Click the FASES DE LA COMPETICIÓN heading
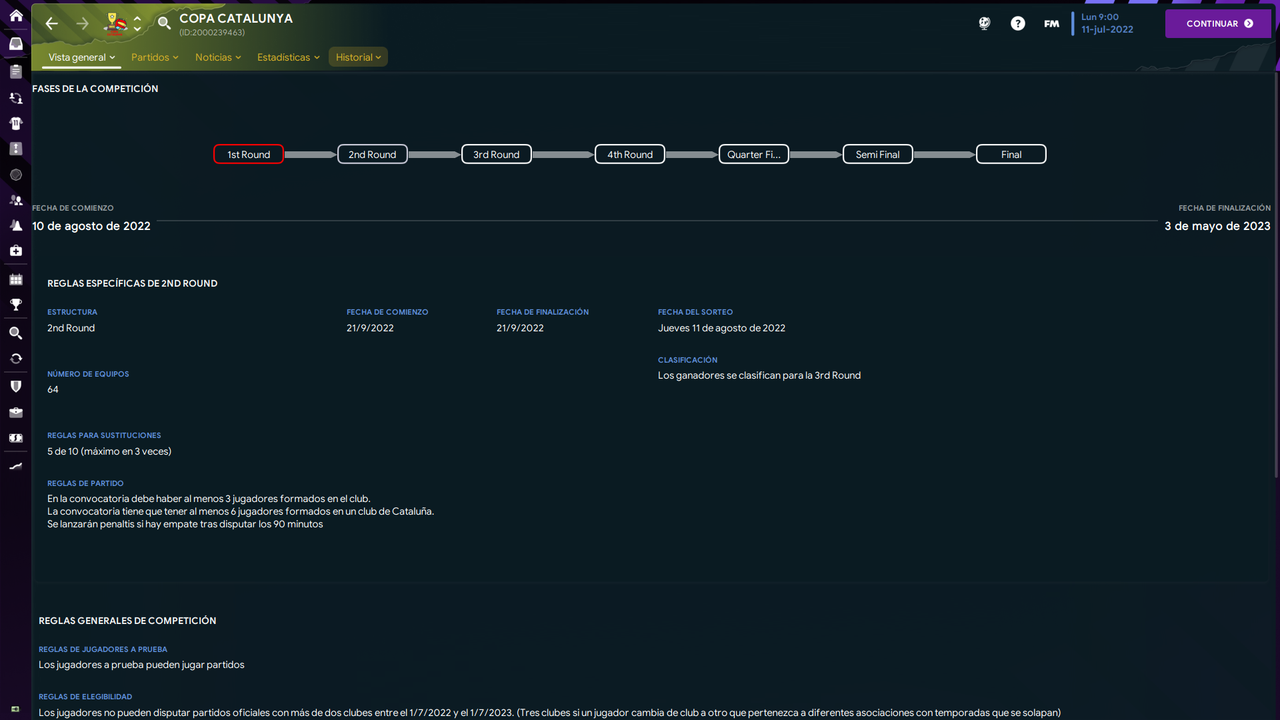 pyautogui.click(x=95, y=88)
